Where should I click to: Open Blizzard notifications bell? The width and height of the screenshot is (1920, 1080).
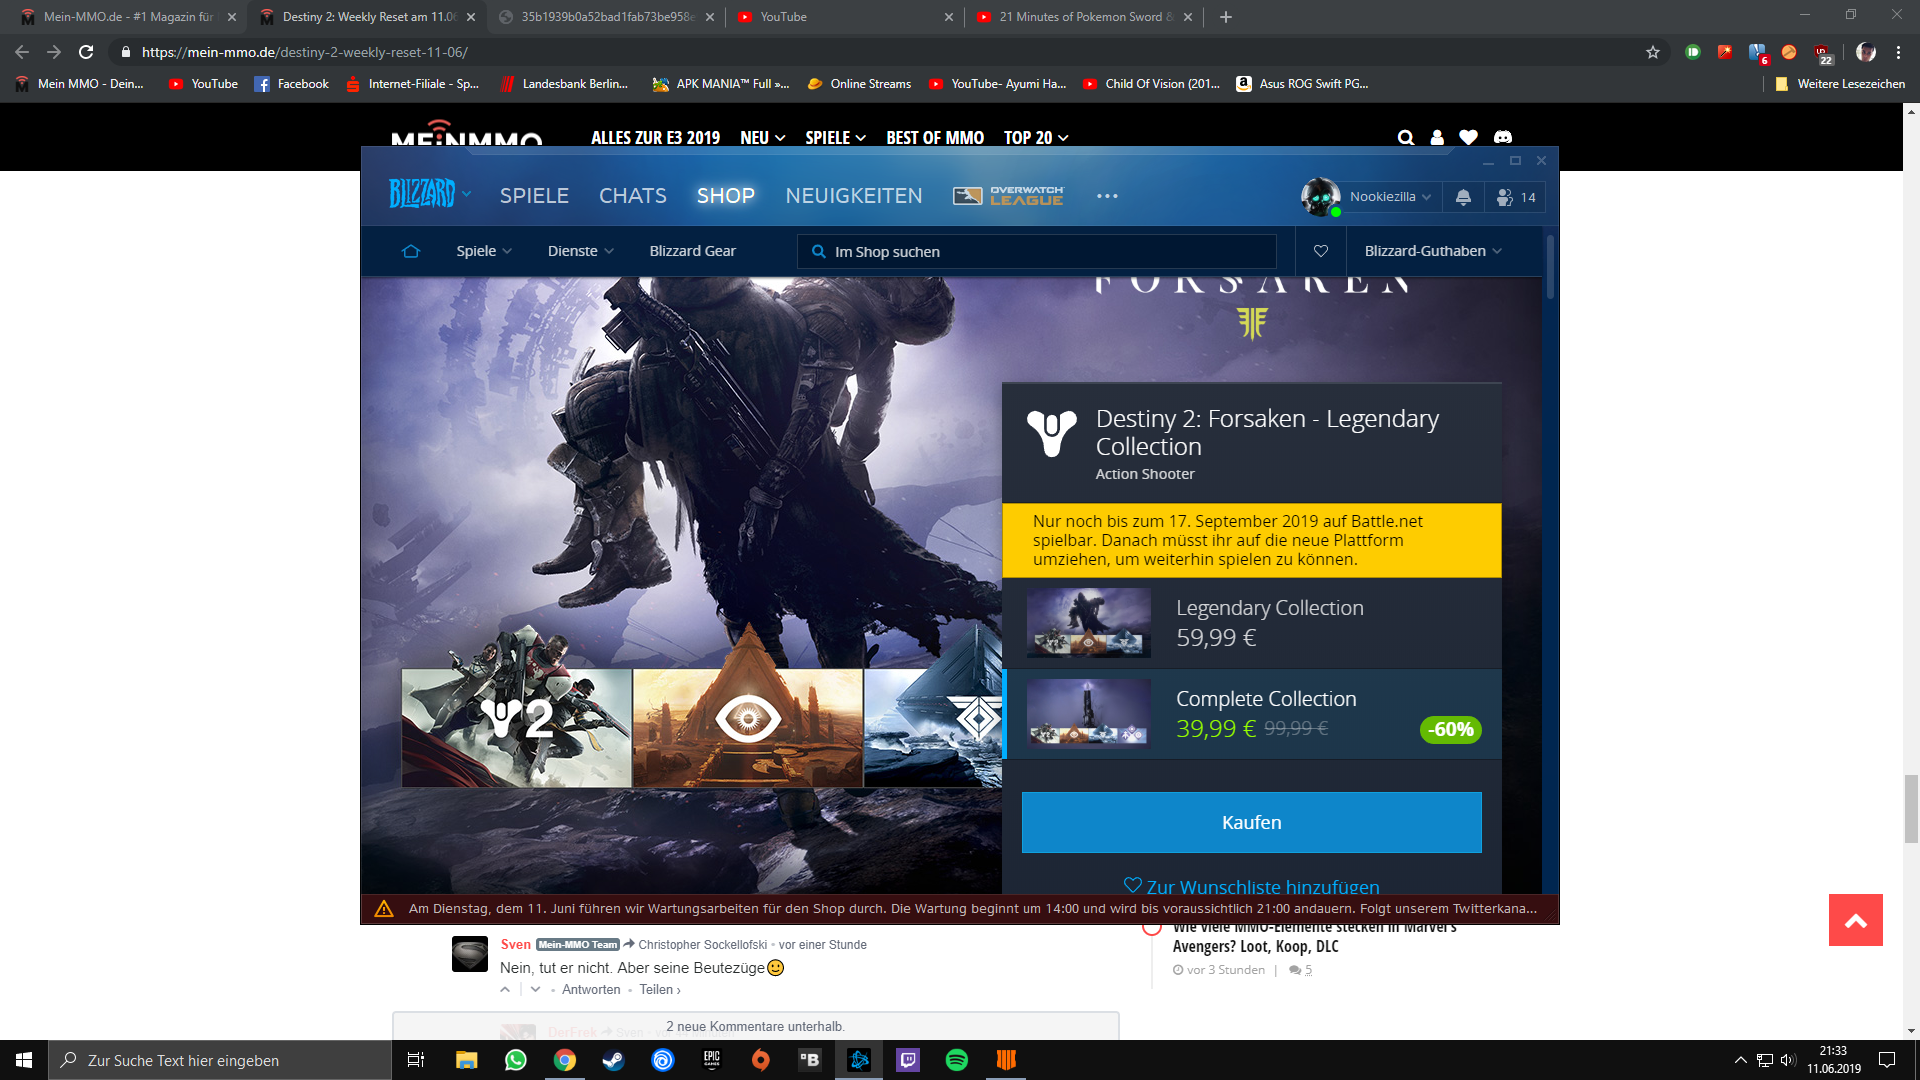coord(1463,197)
